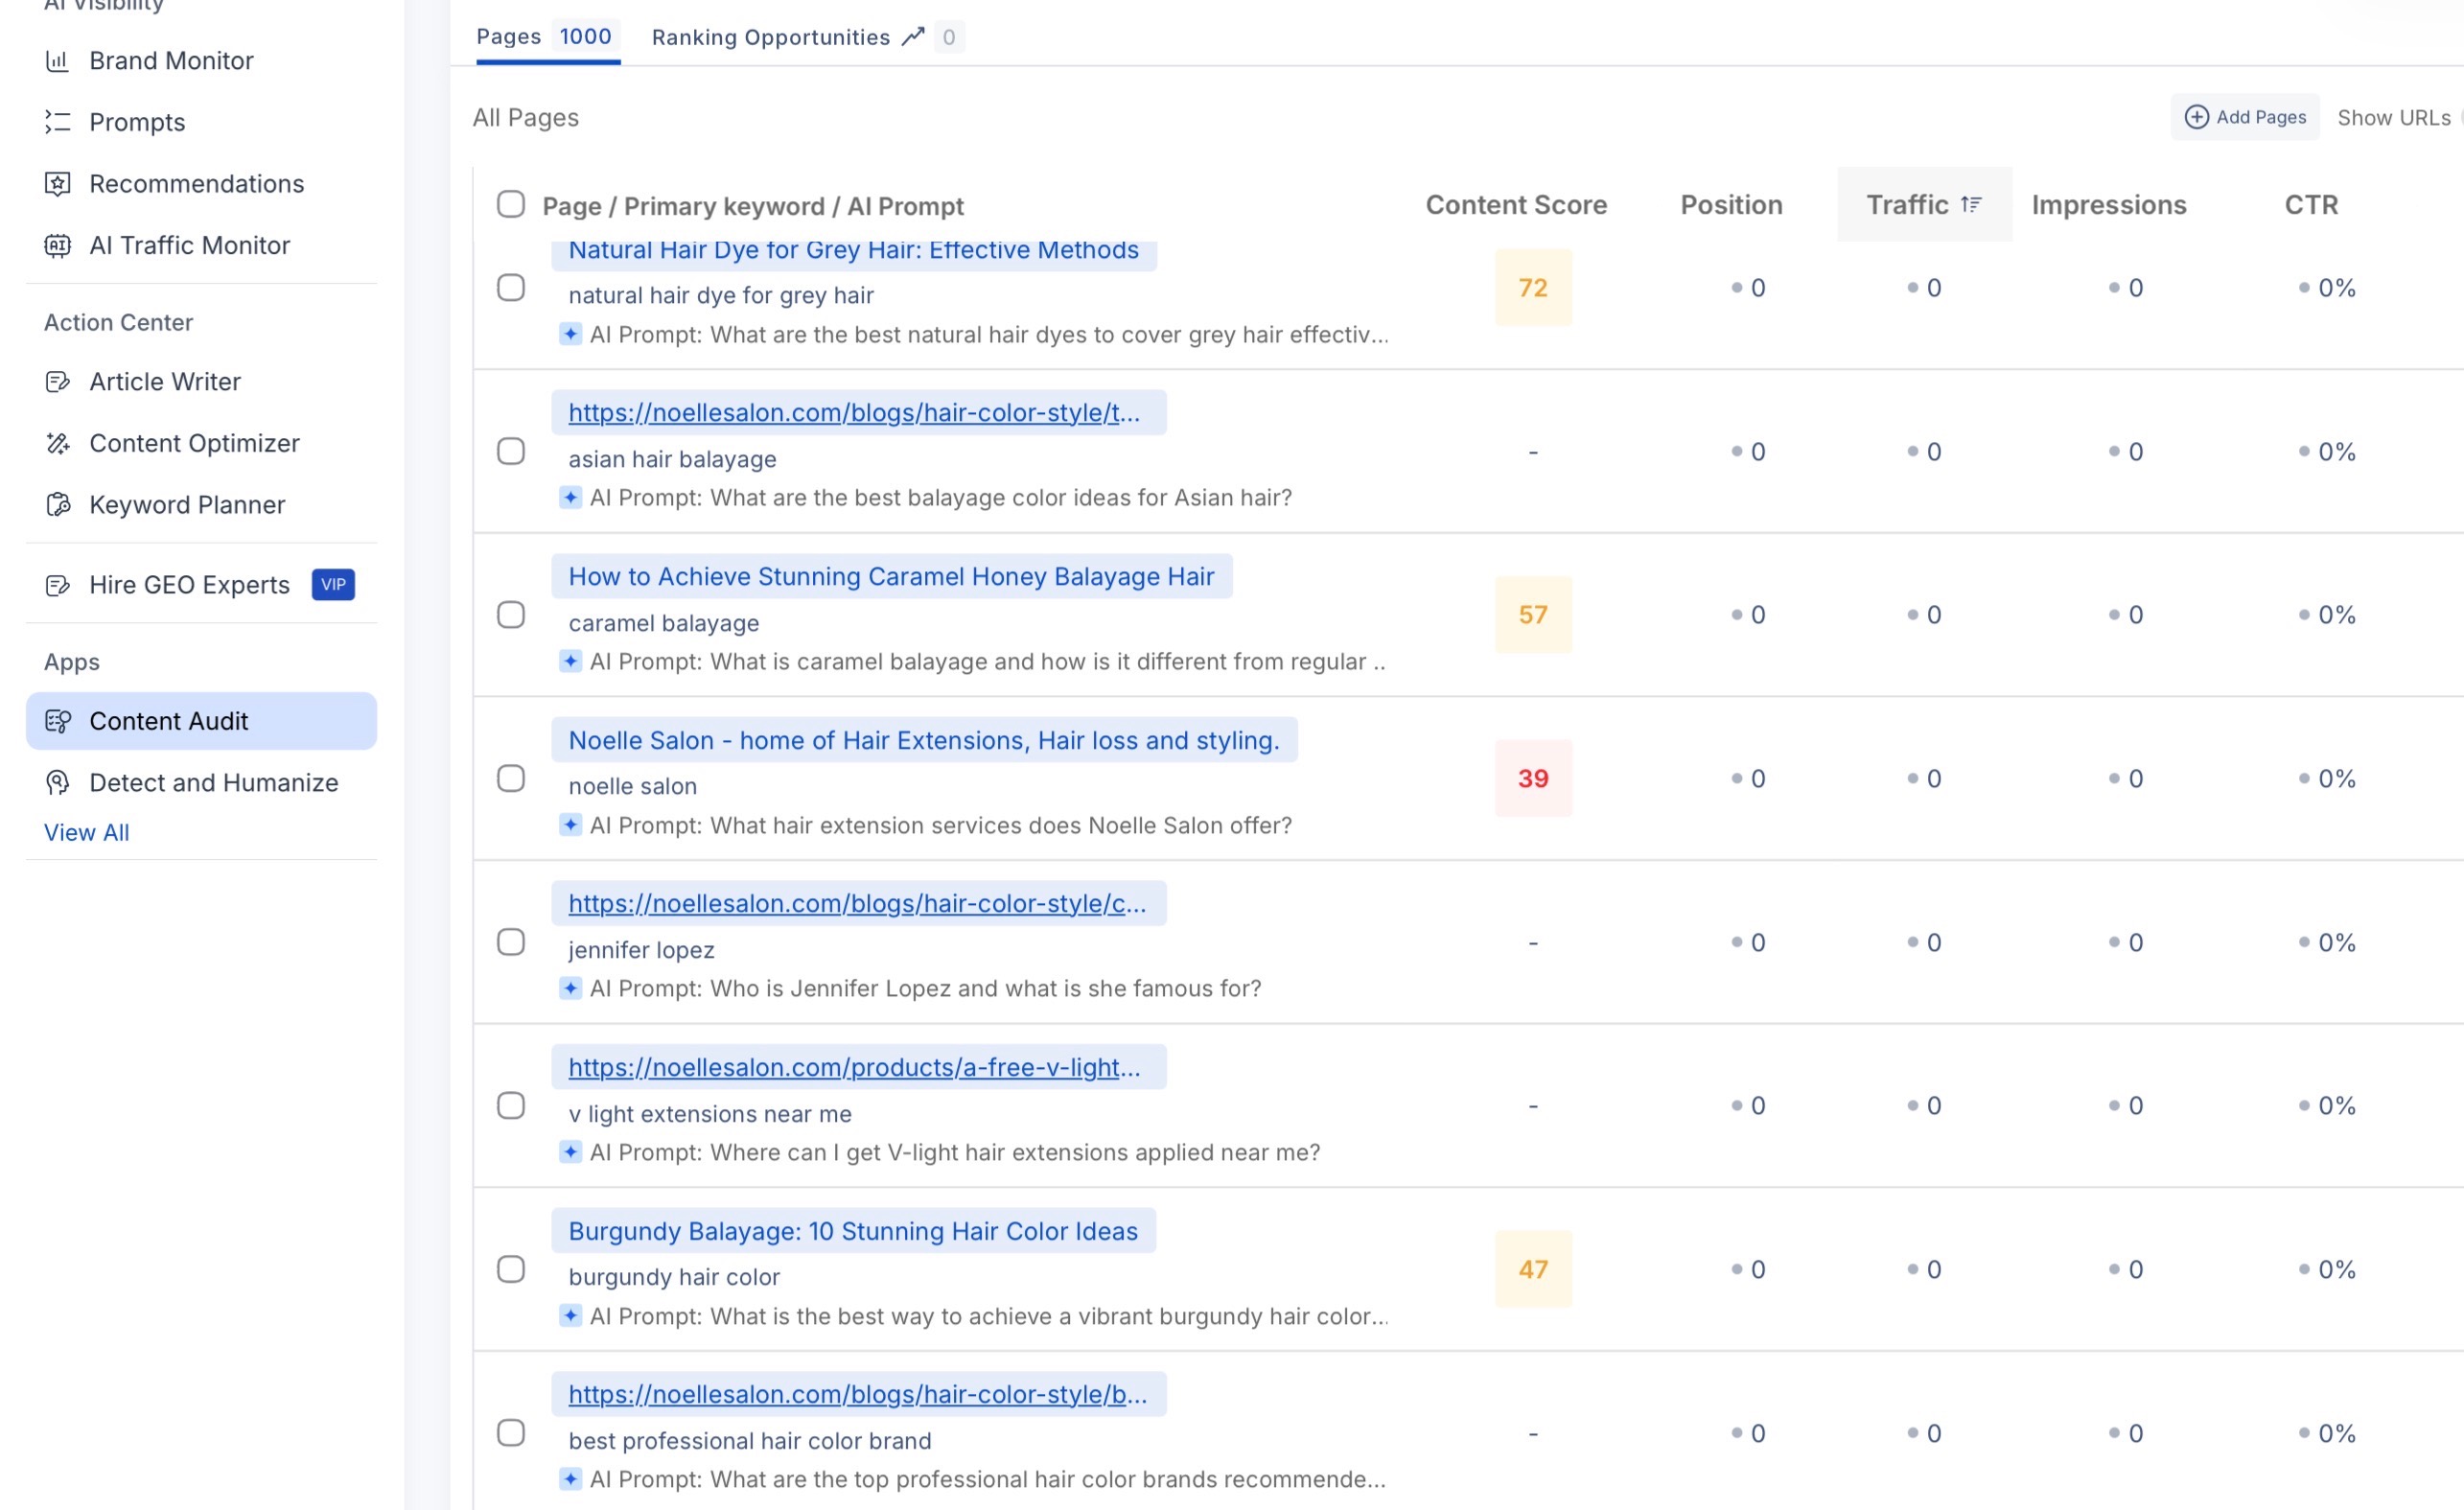
Task: Click AI sparkle icon for Jennifer Lopez prompt
Action: pyautogui.click(x=570, y=988)
